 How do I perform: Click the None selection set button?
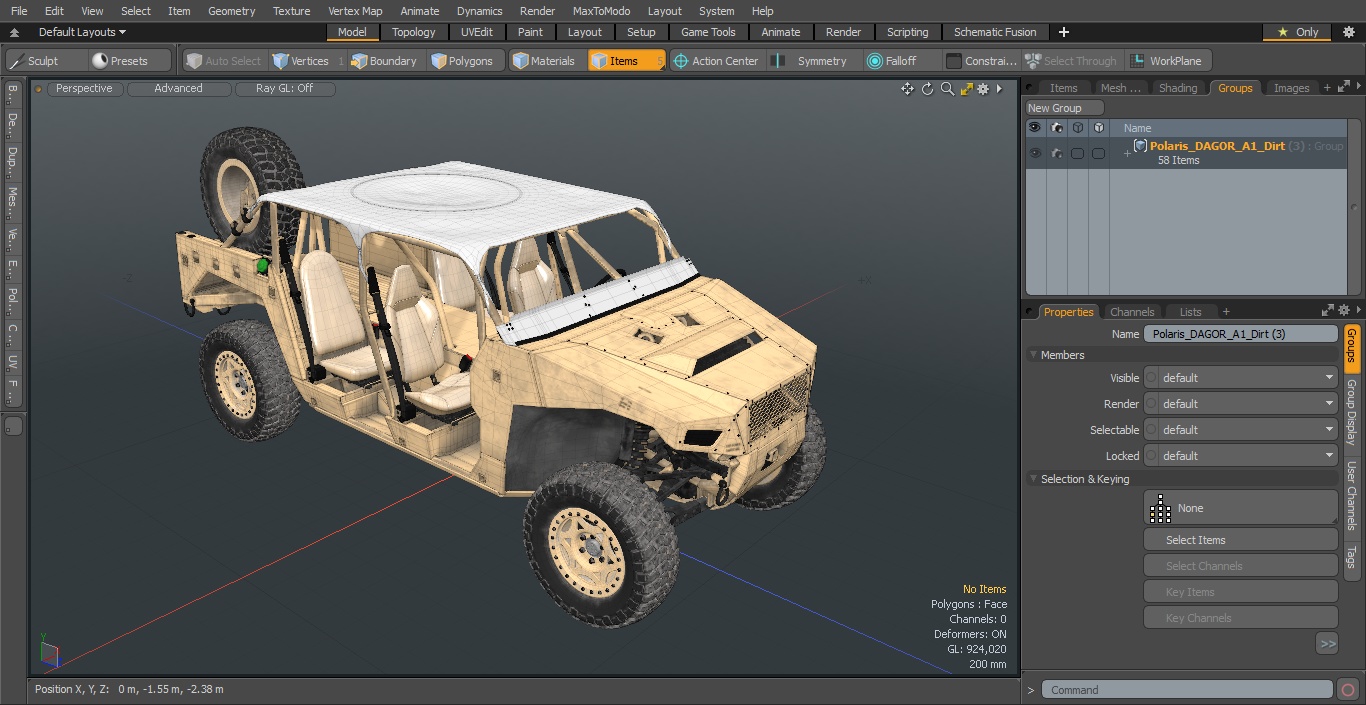click(1240, 508)
